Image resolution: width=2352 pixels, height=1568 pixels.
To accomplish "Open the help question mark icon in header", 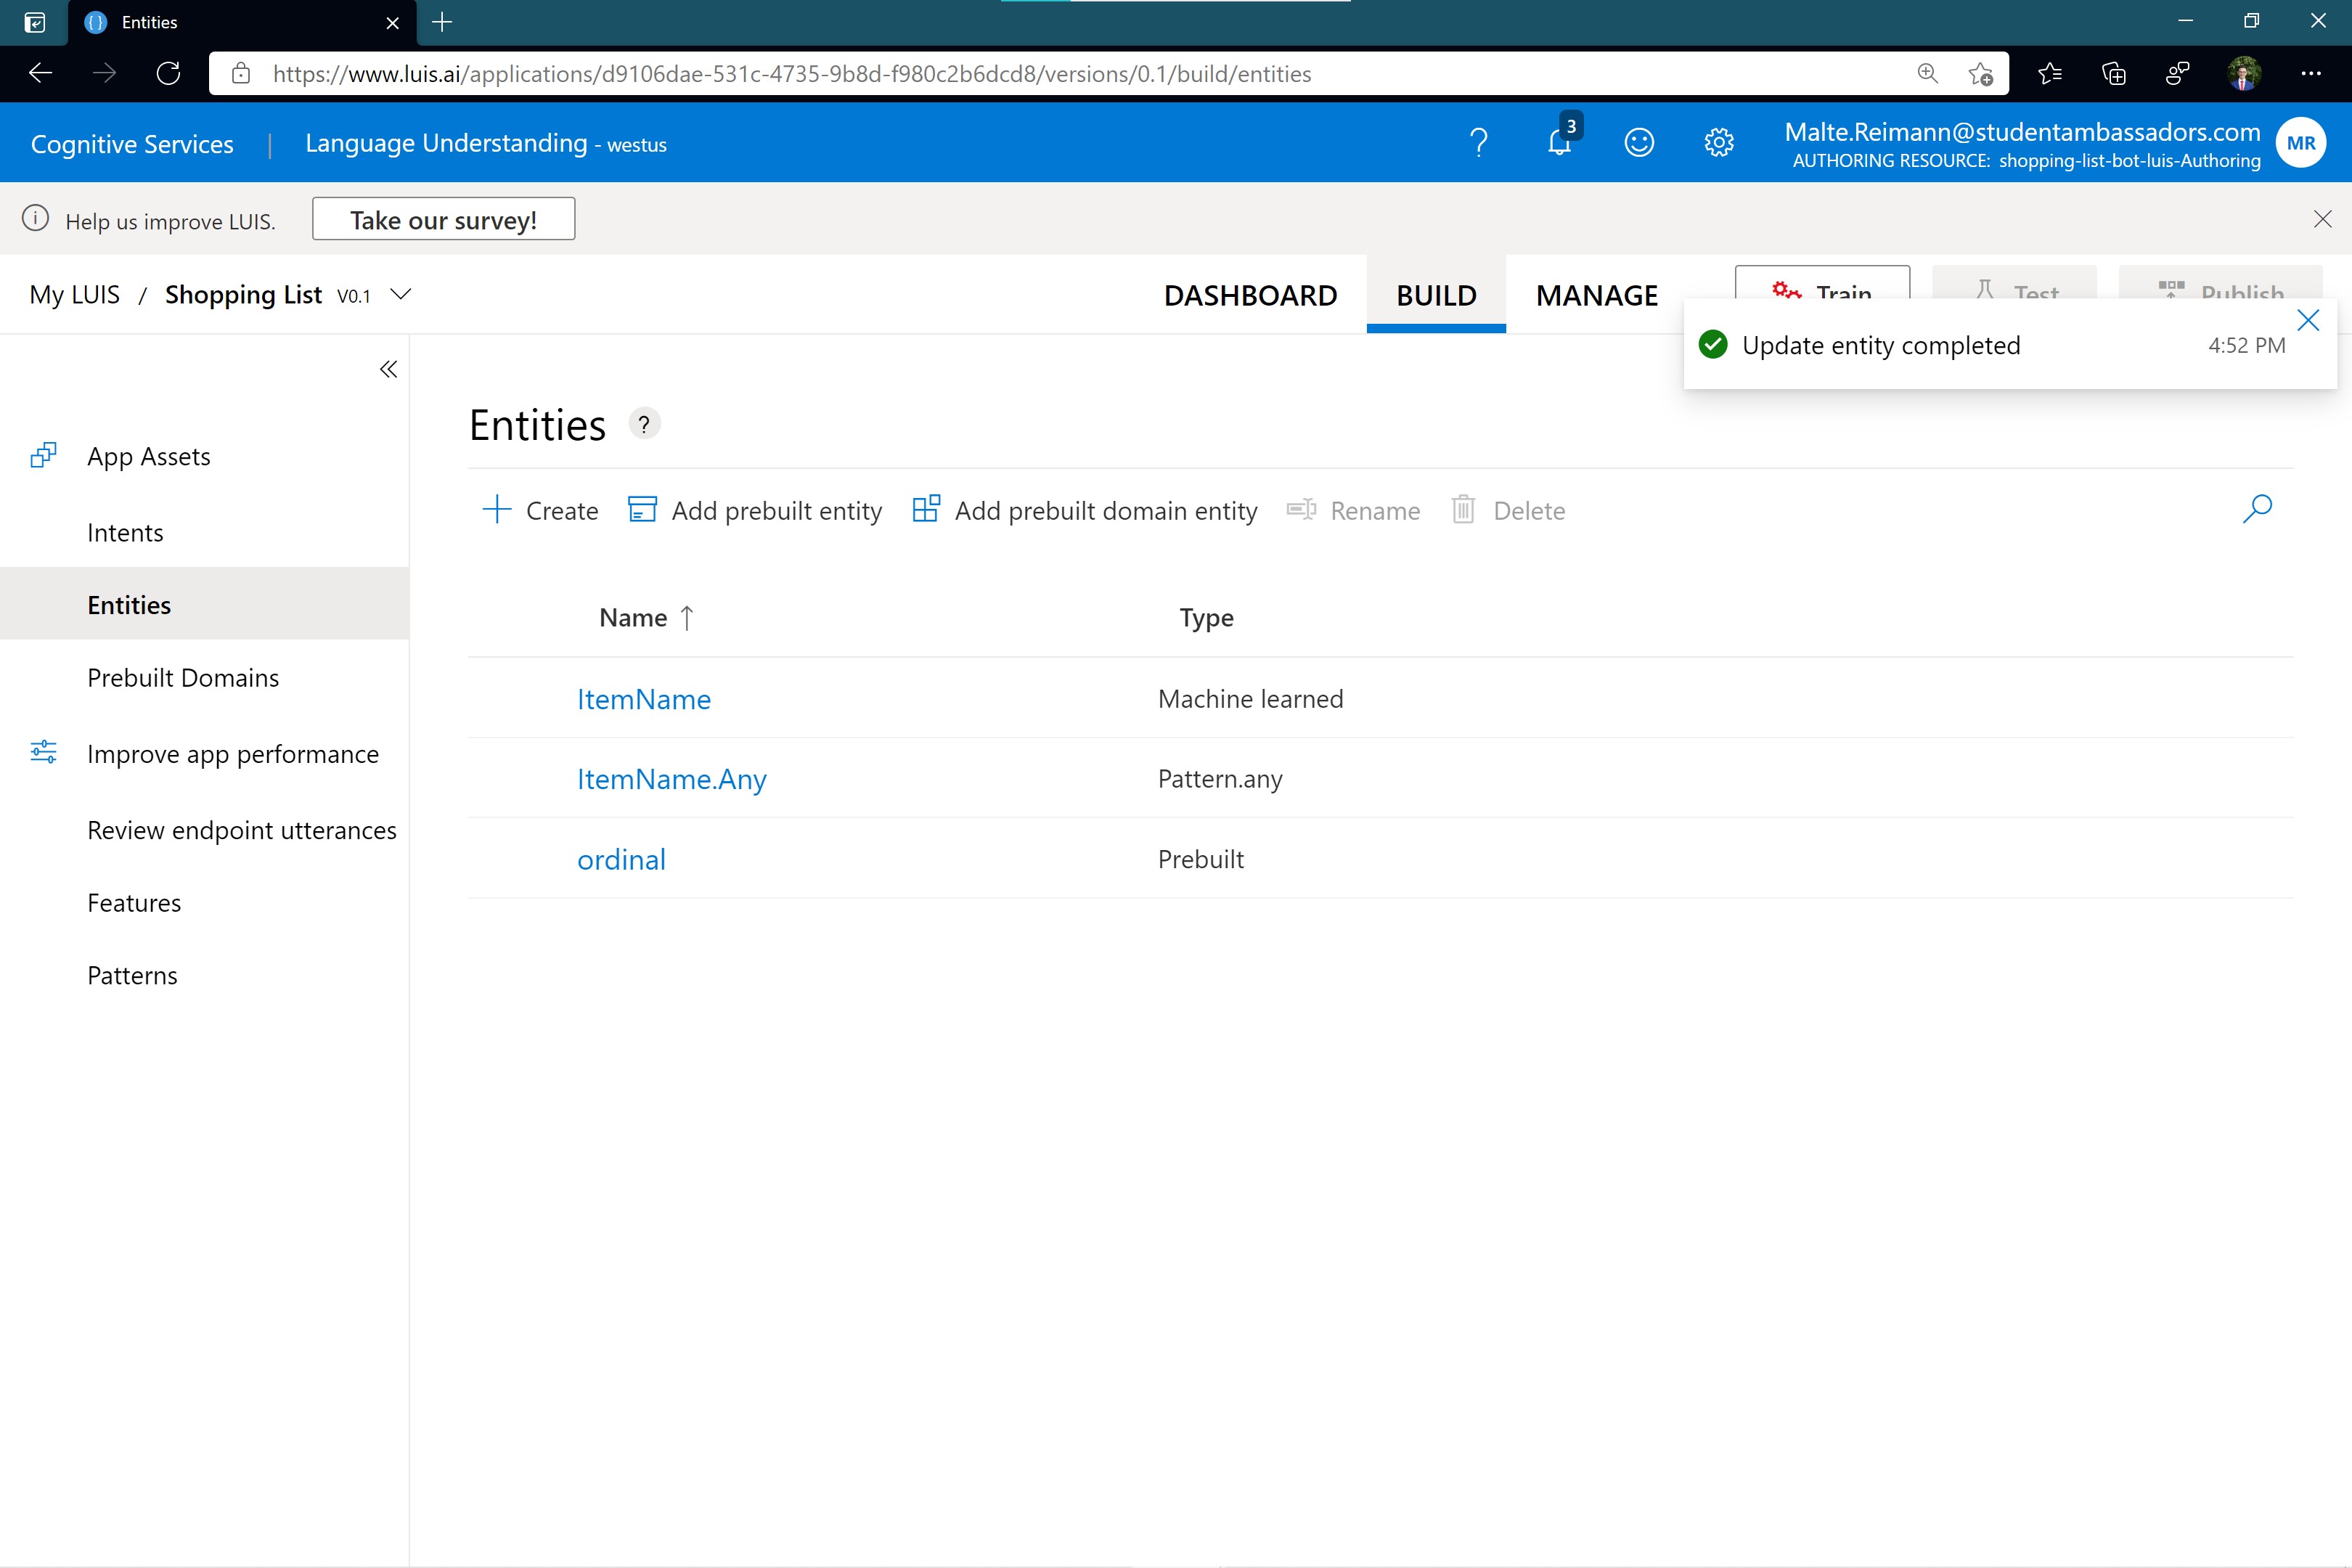I will 1479,143.
